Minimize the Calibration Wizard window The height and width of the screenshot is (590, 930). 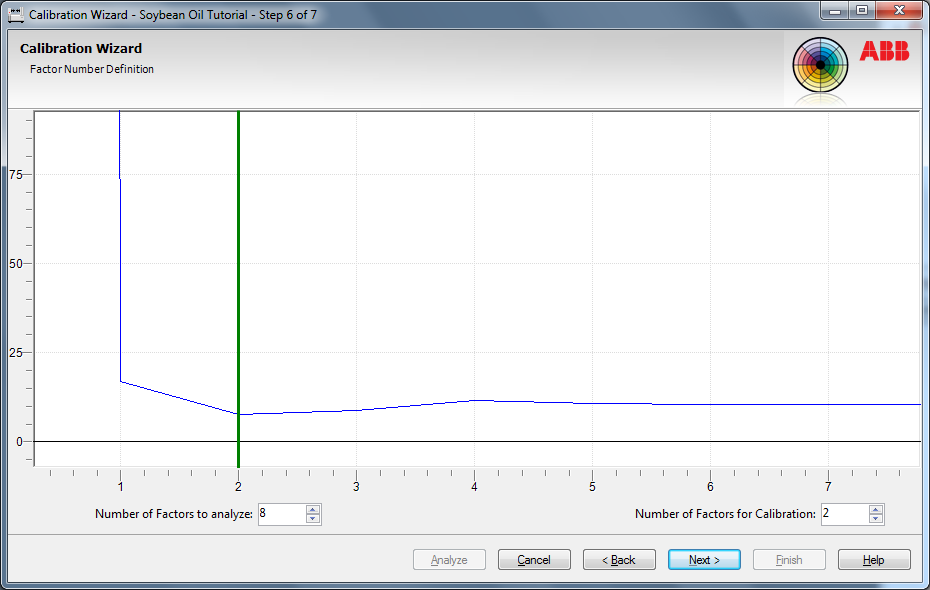point(835,10)
